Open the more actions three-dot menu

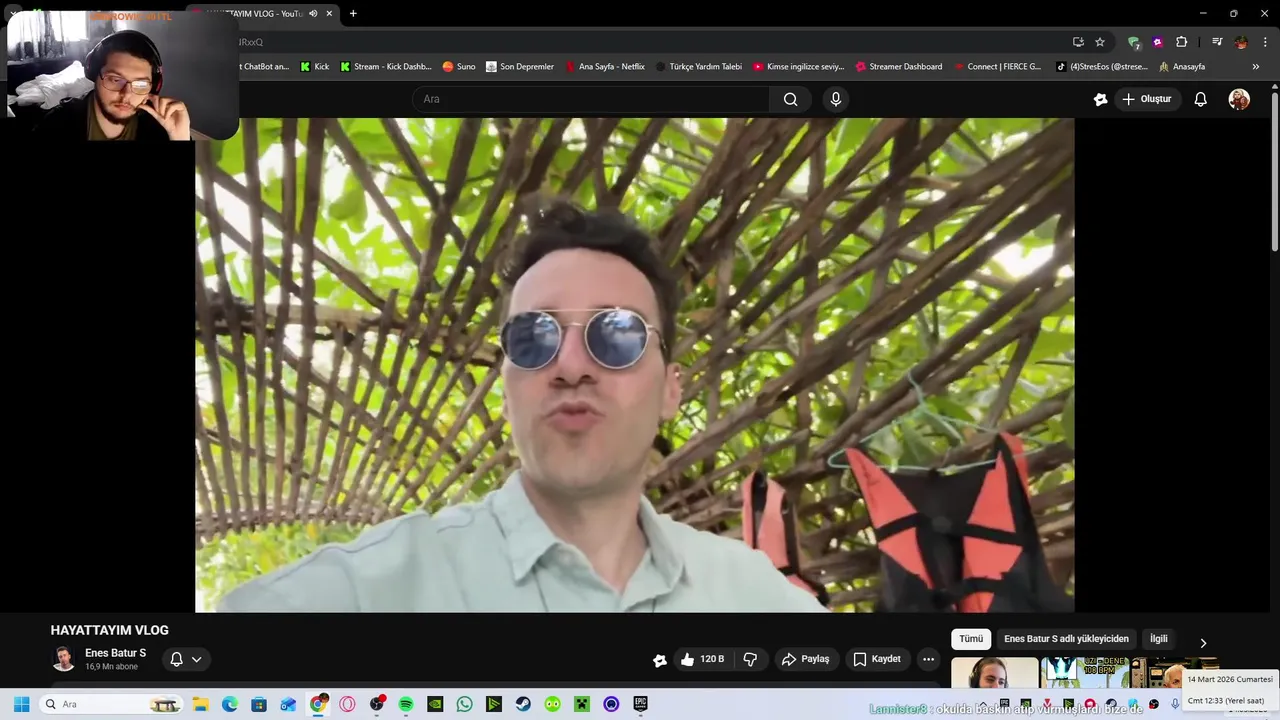[x=928, y=659]
